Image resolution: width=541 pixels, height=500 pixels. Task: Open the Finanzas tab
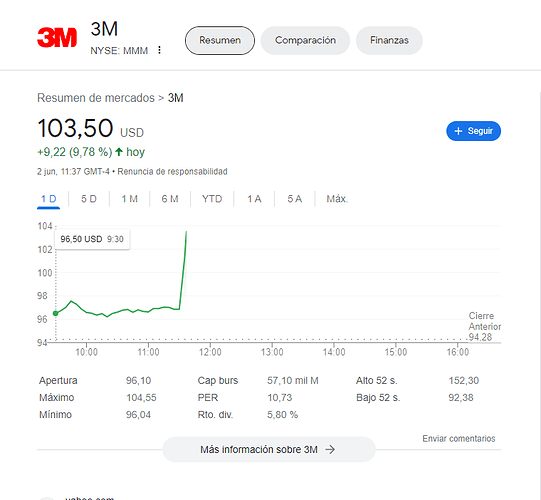coord(389,40)
